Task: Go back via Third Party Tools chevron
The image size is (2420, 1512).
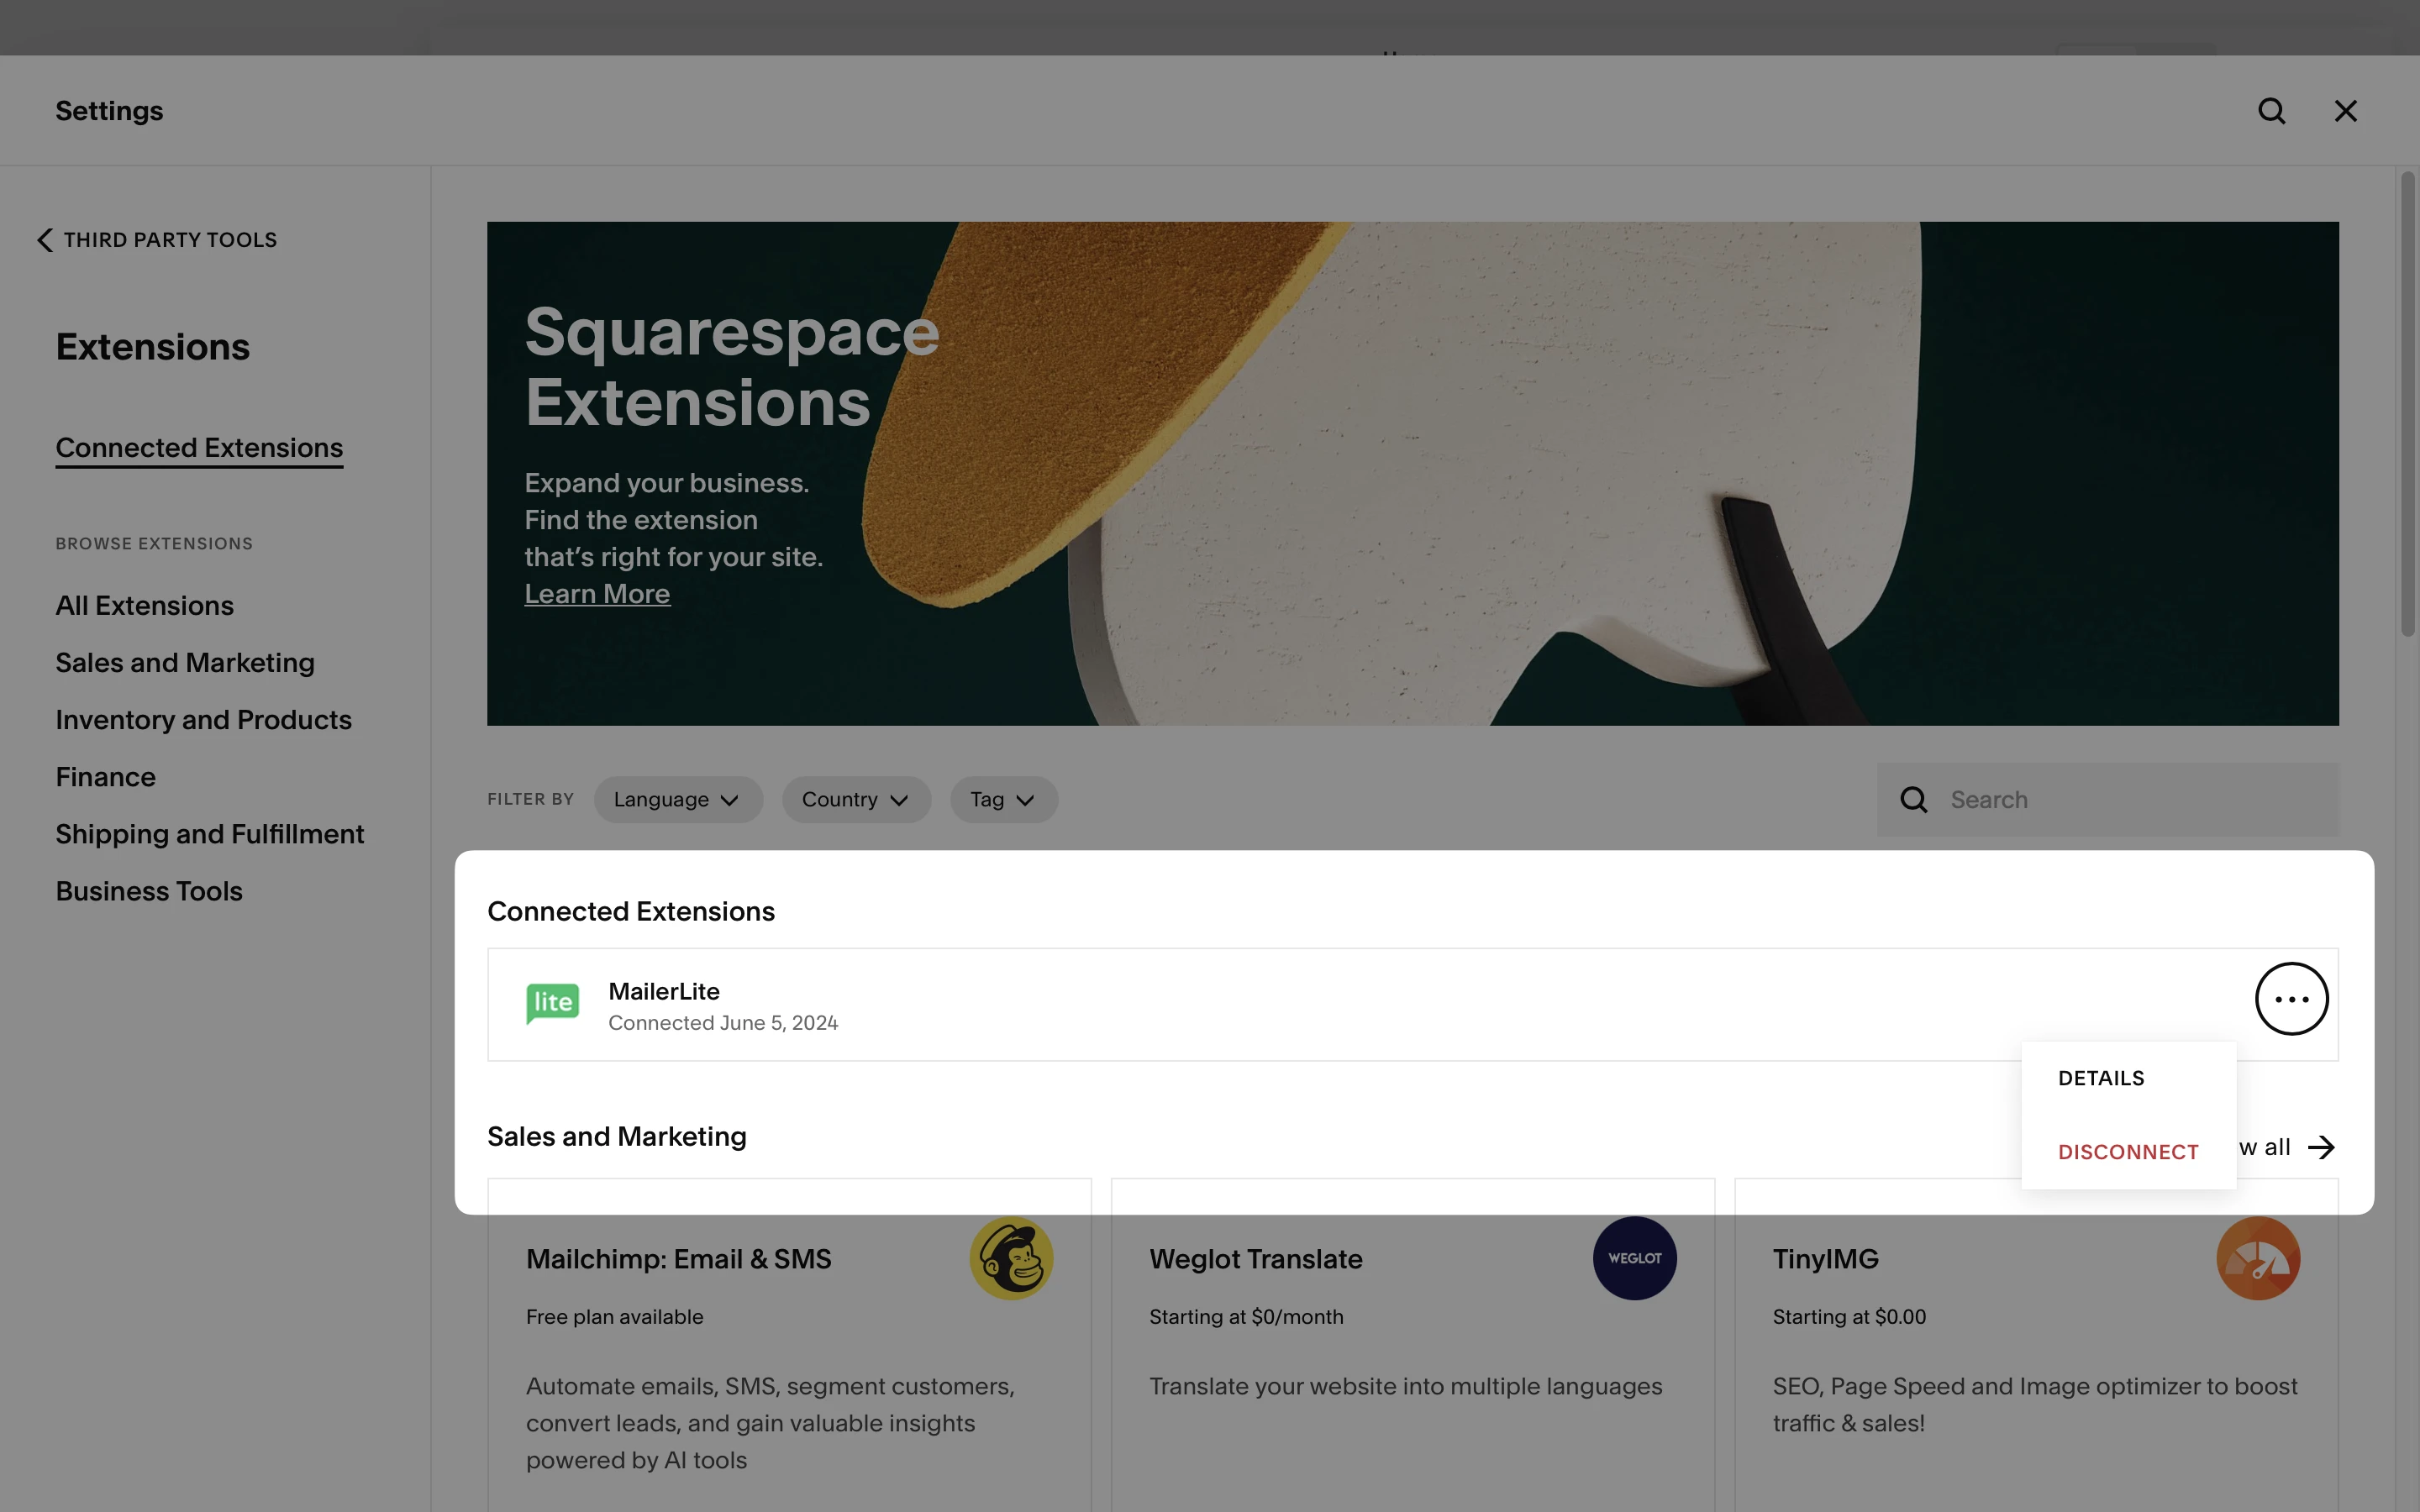Action: [45, 240]
